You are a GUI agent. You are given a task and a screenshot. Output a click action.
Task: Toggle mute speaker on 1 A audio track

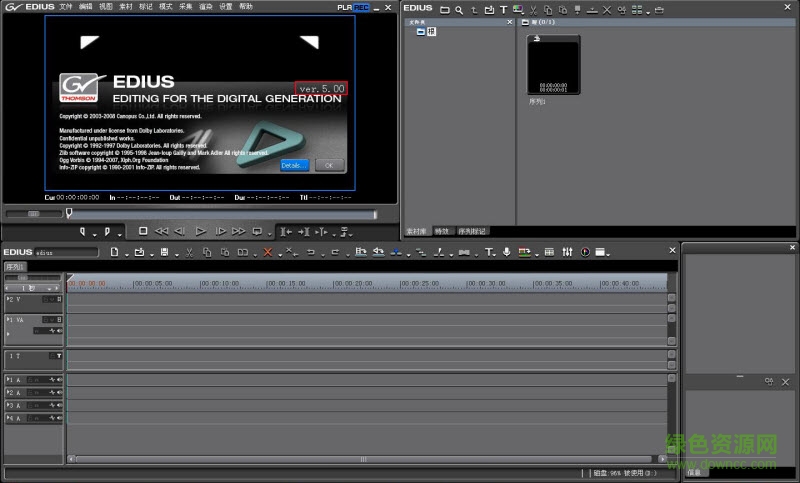pos(59,380)
